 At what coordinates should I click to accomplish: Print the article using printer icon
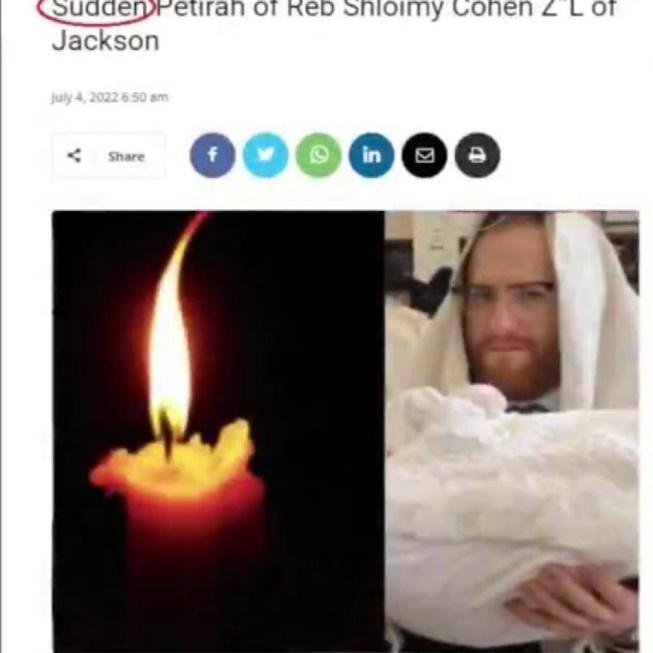(477, 155)
